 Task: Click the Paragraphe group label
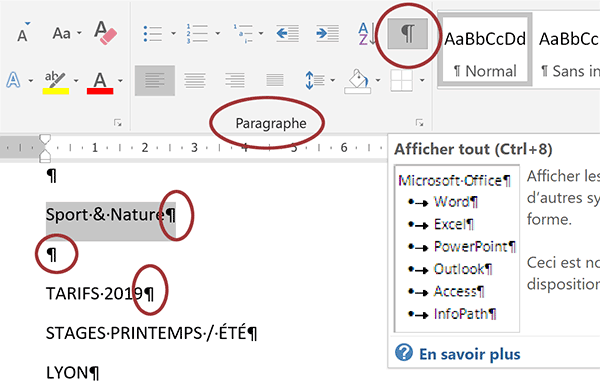(271, 123)
